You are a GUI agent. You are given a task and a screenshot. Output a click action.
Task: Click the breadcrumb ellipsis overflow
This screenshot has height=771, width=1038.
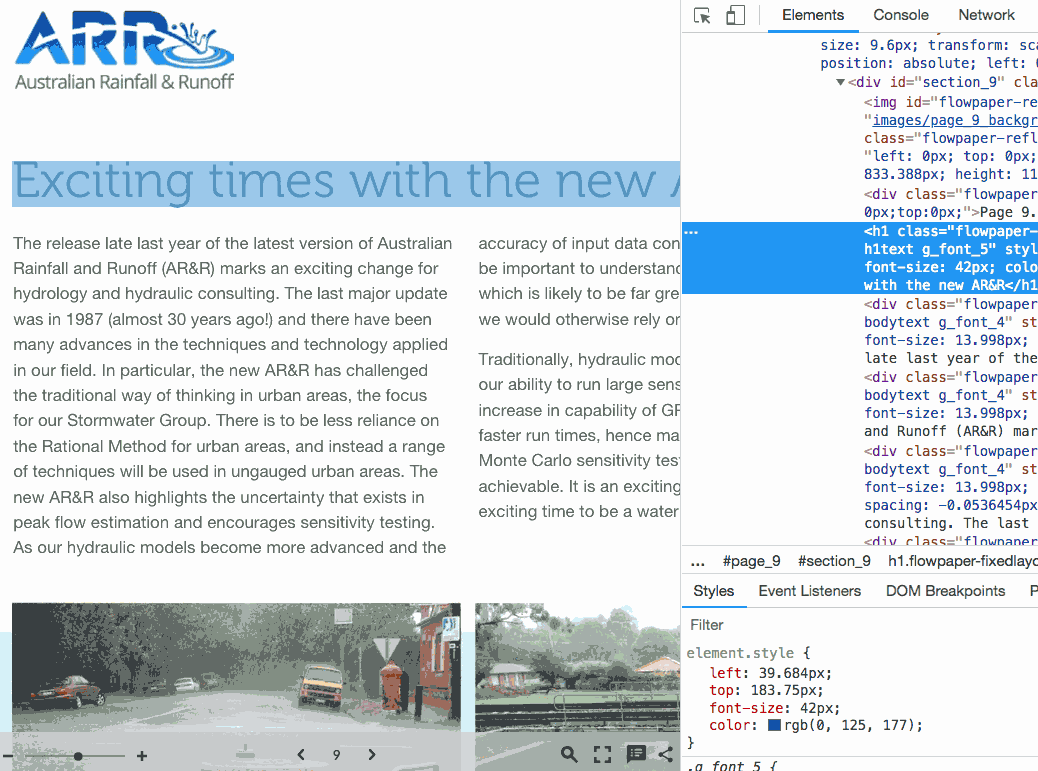click(x=697, y=563)
